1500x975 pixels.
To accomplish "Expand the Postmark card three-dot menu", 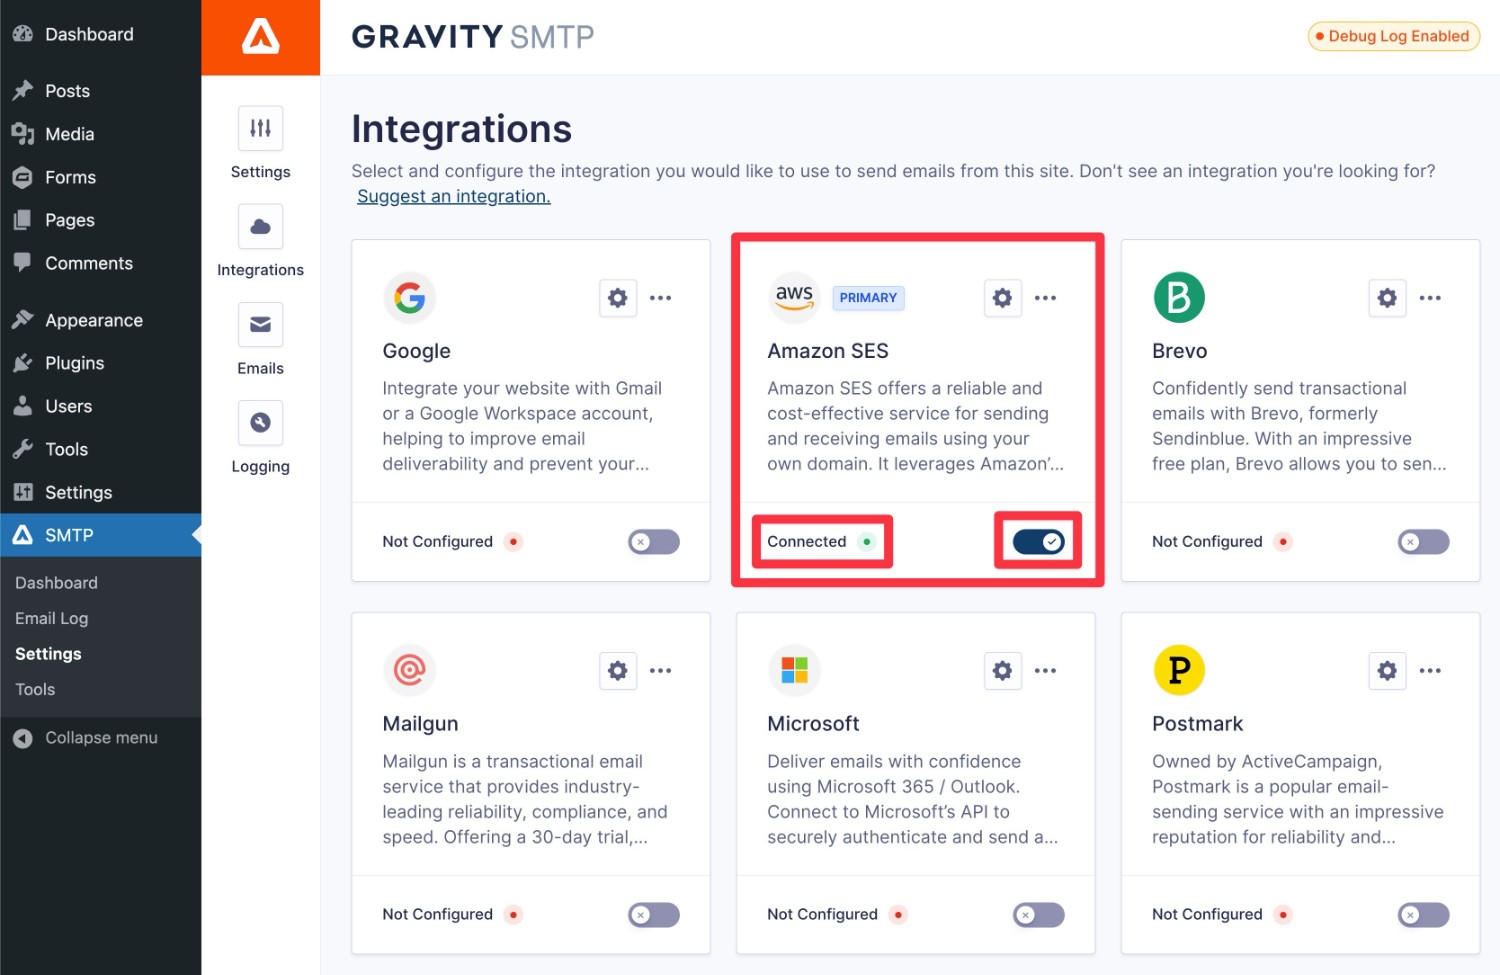I will [x=1430, y=671].
